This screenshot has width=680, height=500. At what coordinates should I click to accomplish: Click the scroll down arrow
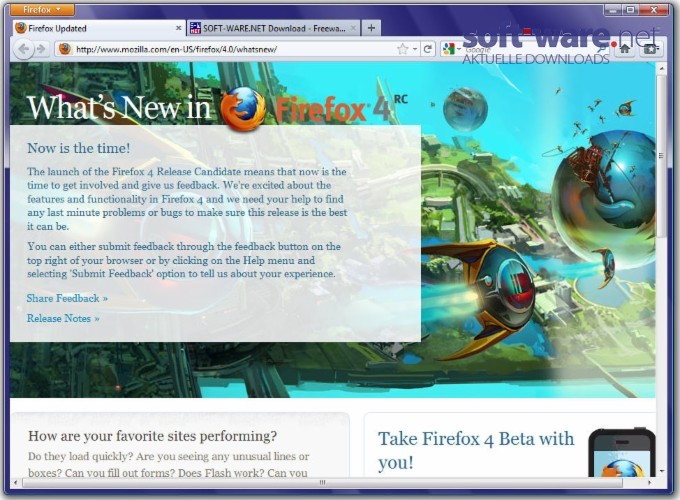pos(662,471)
